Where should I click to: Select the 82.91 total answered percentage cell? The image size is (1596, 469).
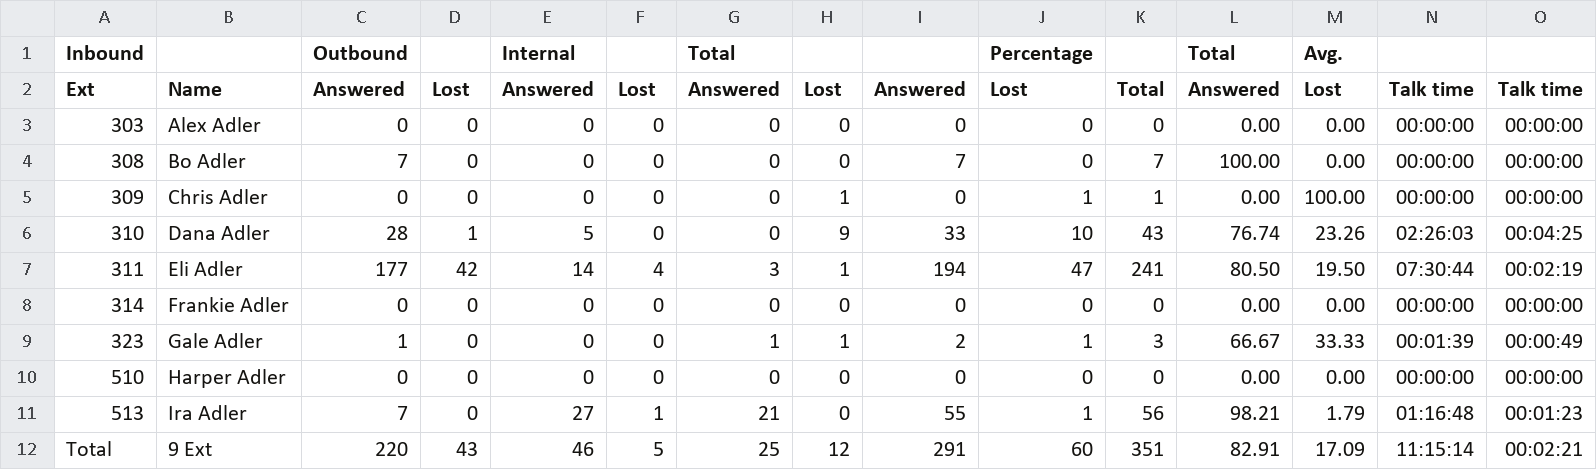pyautogui.click(x=1234, y=450)
